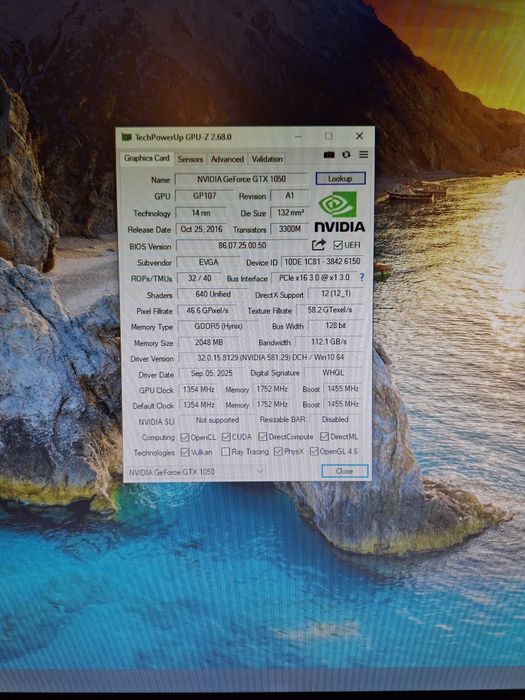Click the GPU Clock row Boost value 1455 MHz
525x700 pixels.
click(x=343, y=388)
